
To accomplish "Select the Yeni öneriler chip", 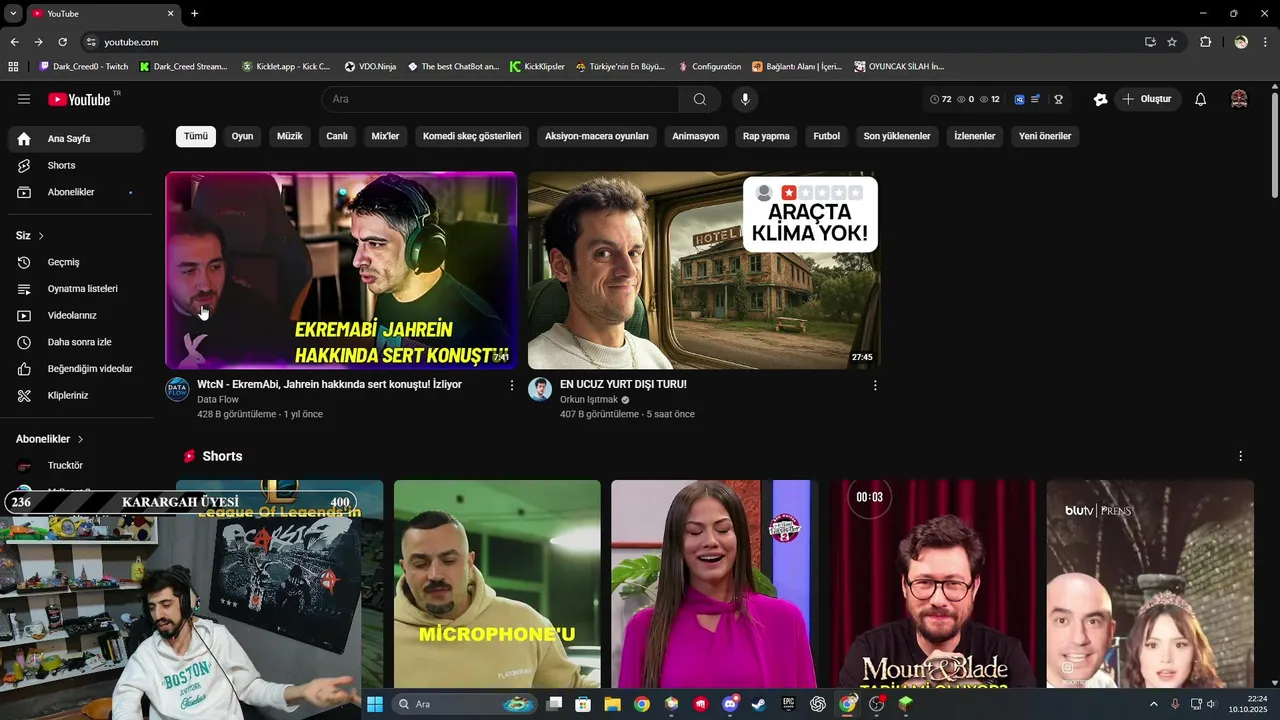I will [1045, 136].
